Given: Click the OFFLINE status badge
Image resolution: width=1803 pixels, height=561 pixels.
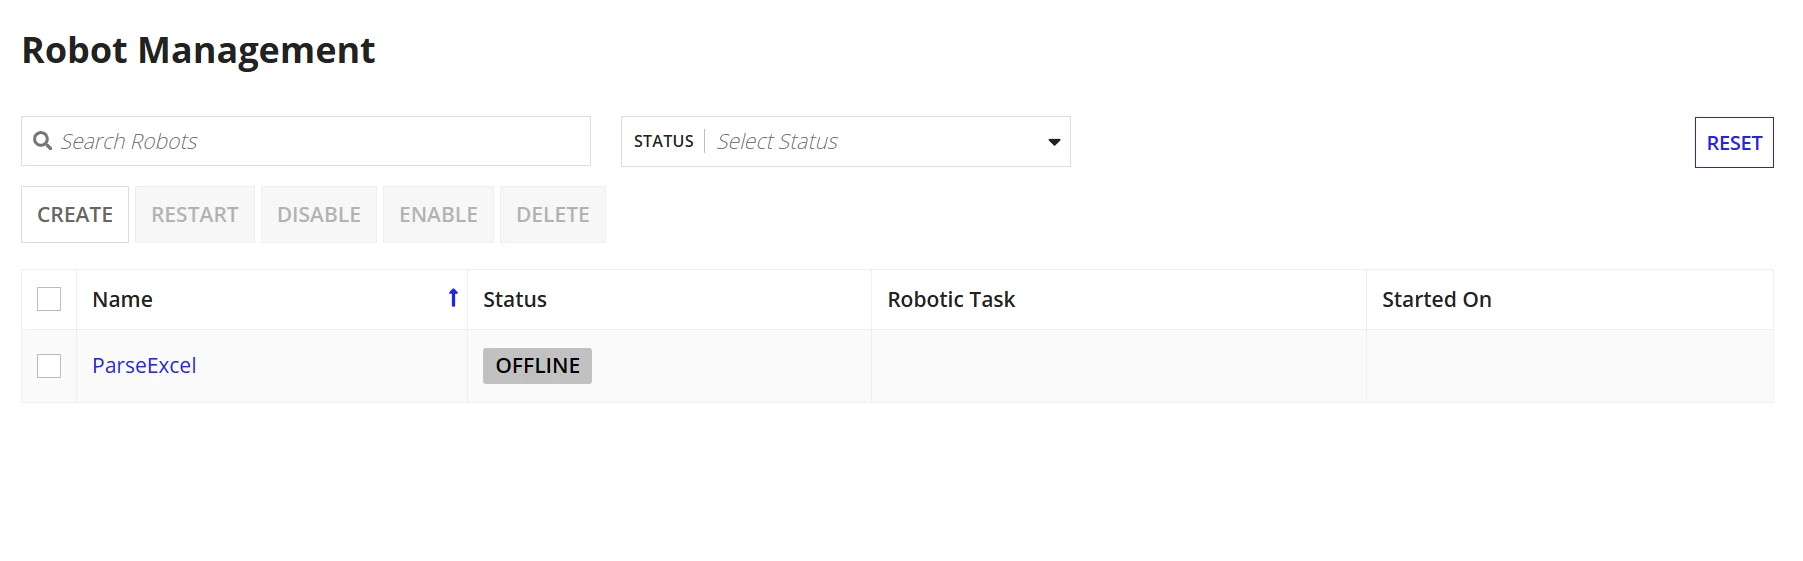Looking at the screenshot, I should click(537, 366).
